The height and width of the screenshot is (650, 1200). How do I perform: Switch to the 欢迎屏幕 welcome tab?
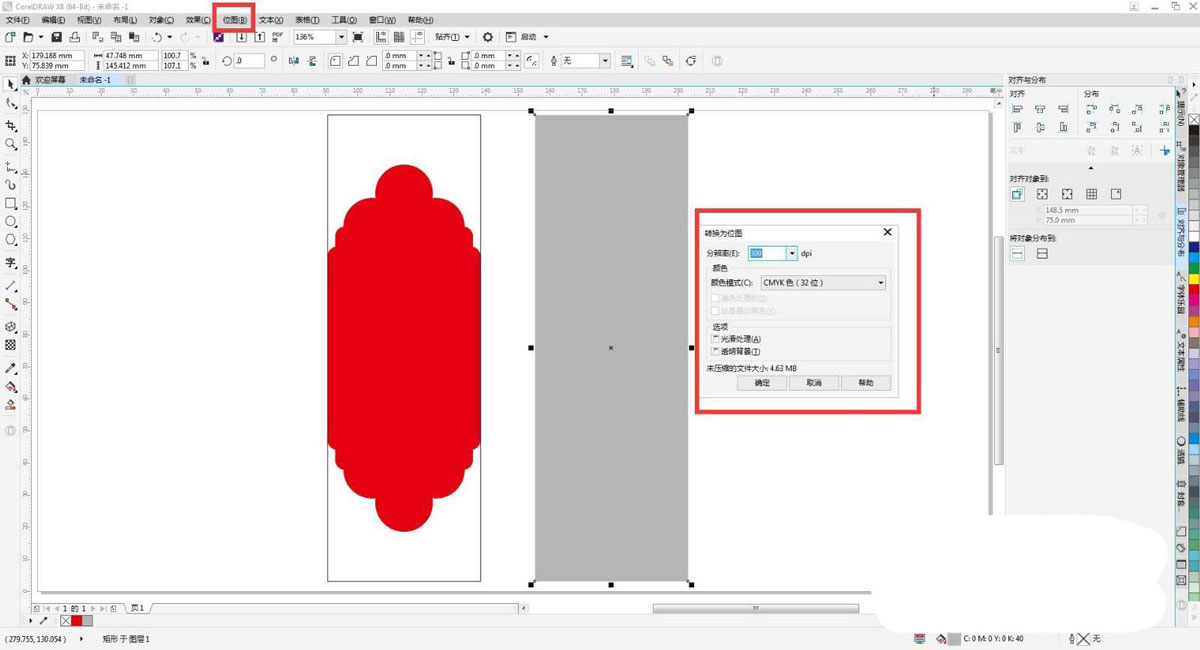[50, 80]
